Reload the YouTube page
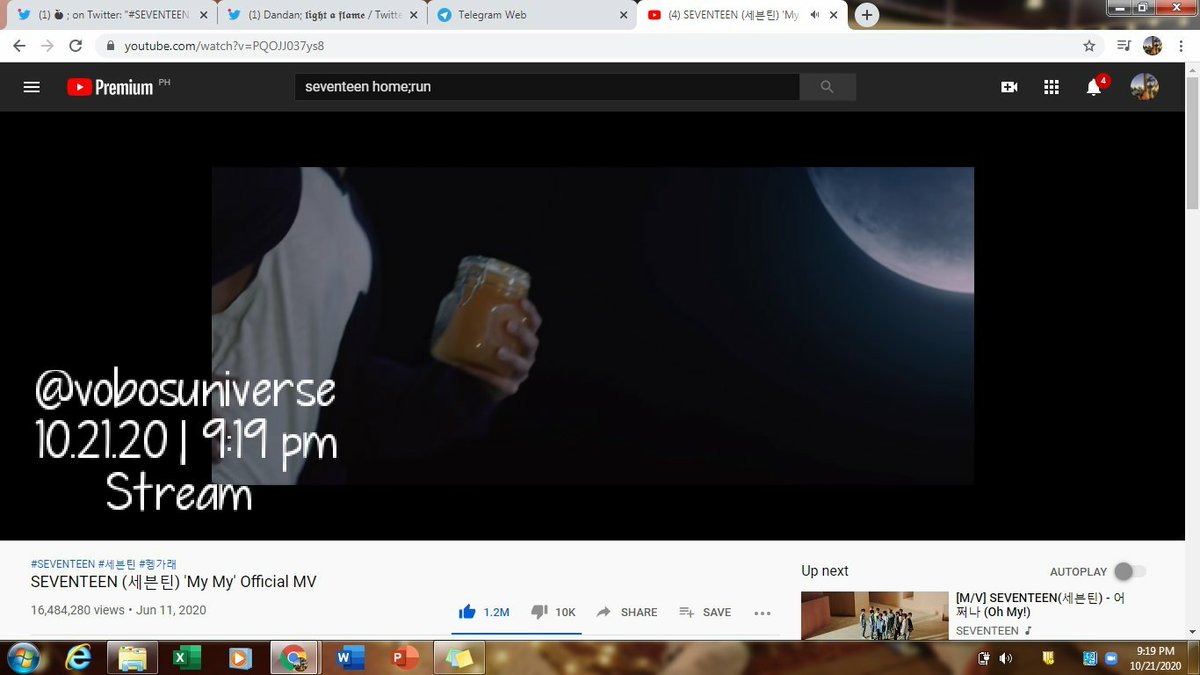The width and height of the screenshot is (1200, 675). pos(75,45)
